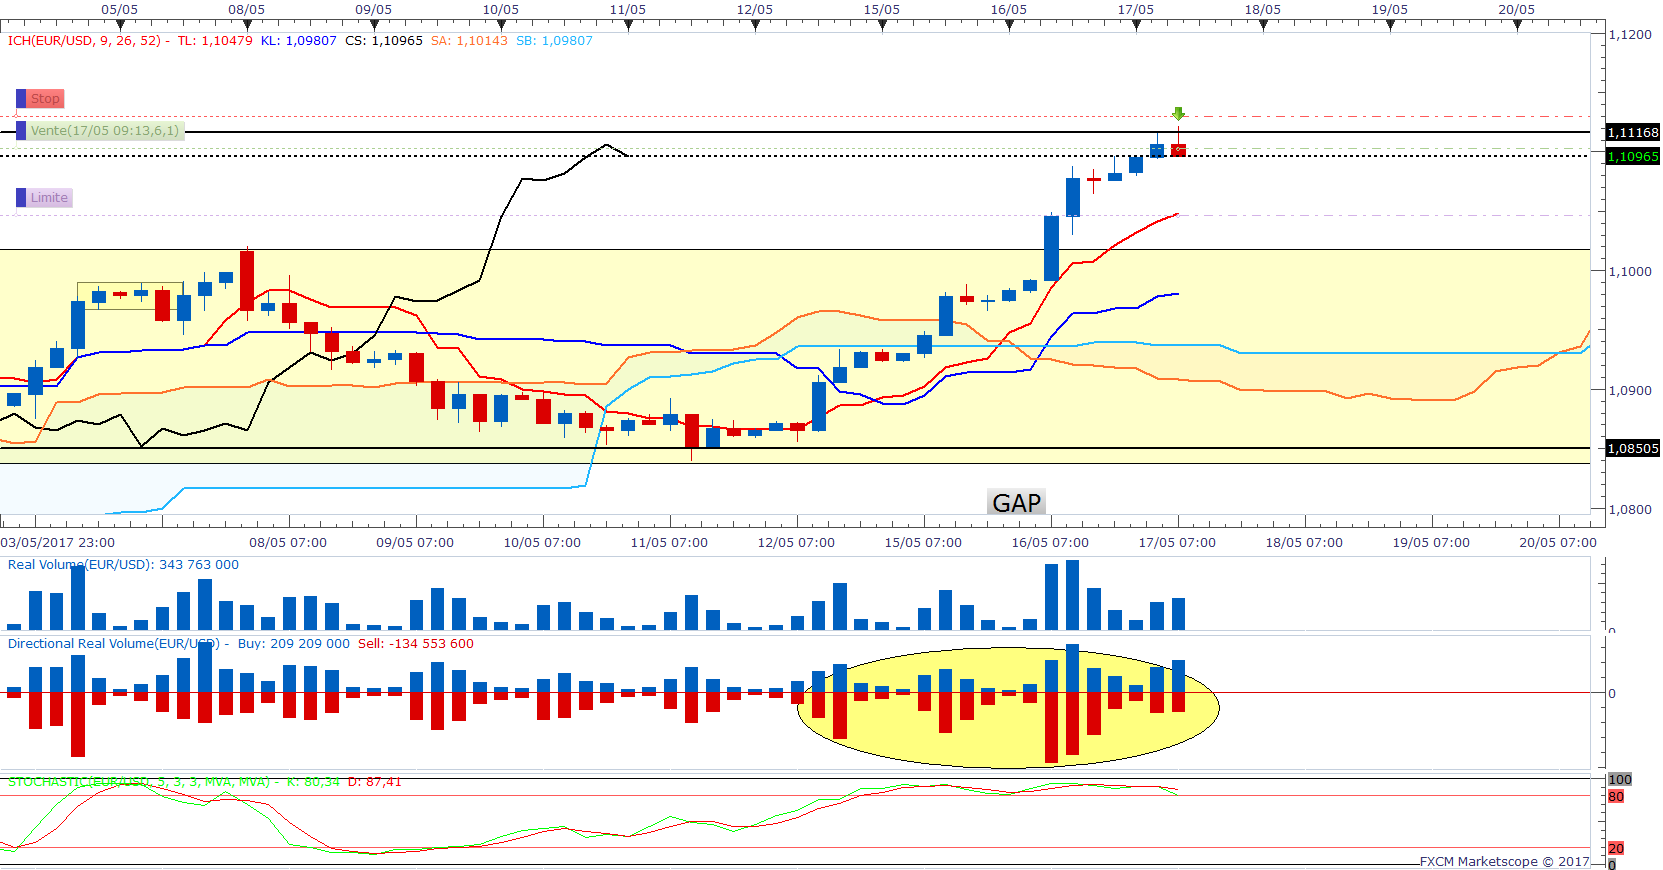The image size is (1663, 870).
Task: Click the TL: 1,10479 Ichimoku value
Action: pos(215,41)
